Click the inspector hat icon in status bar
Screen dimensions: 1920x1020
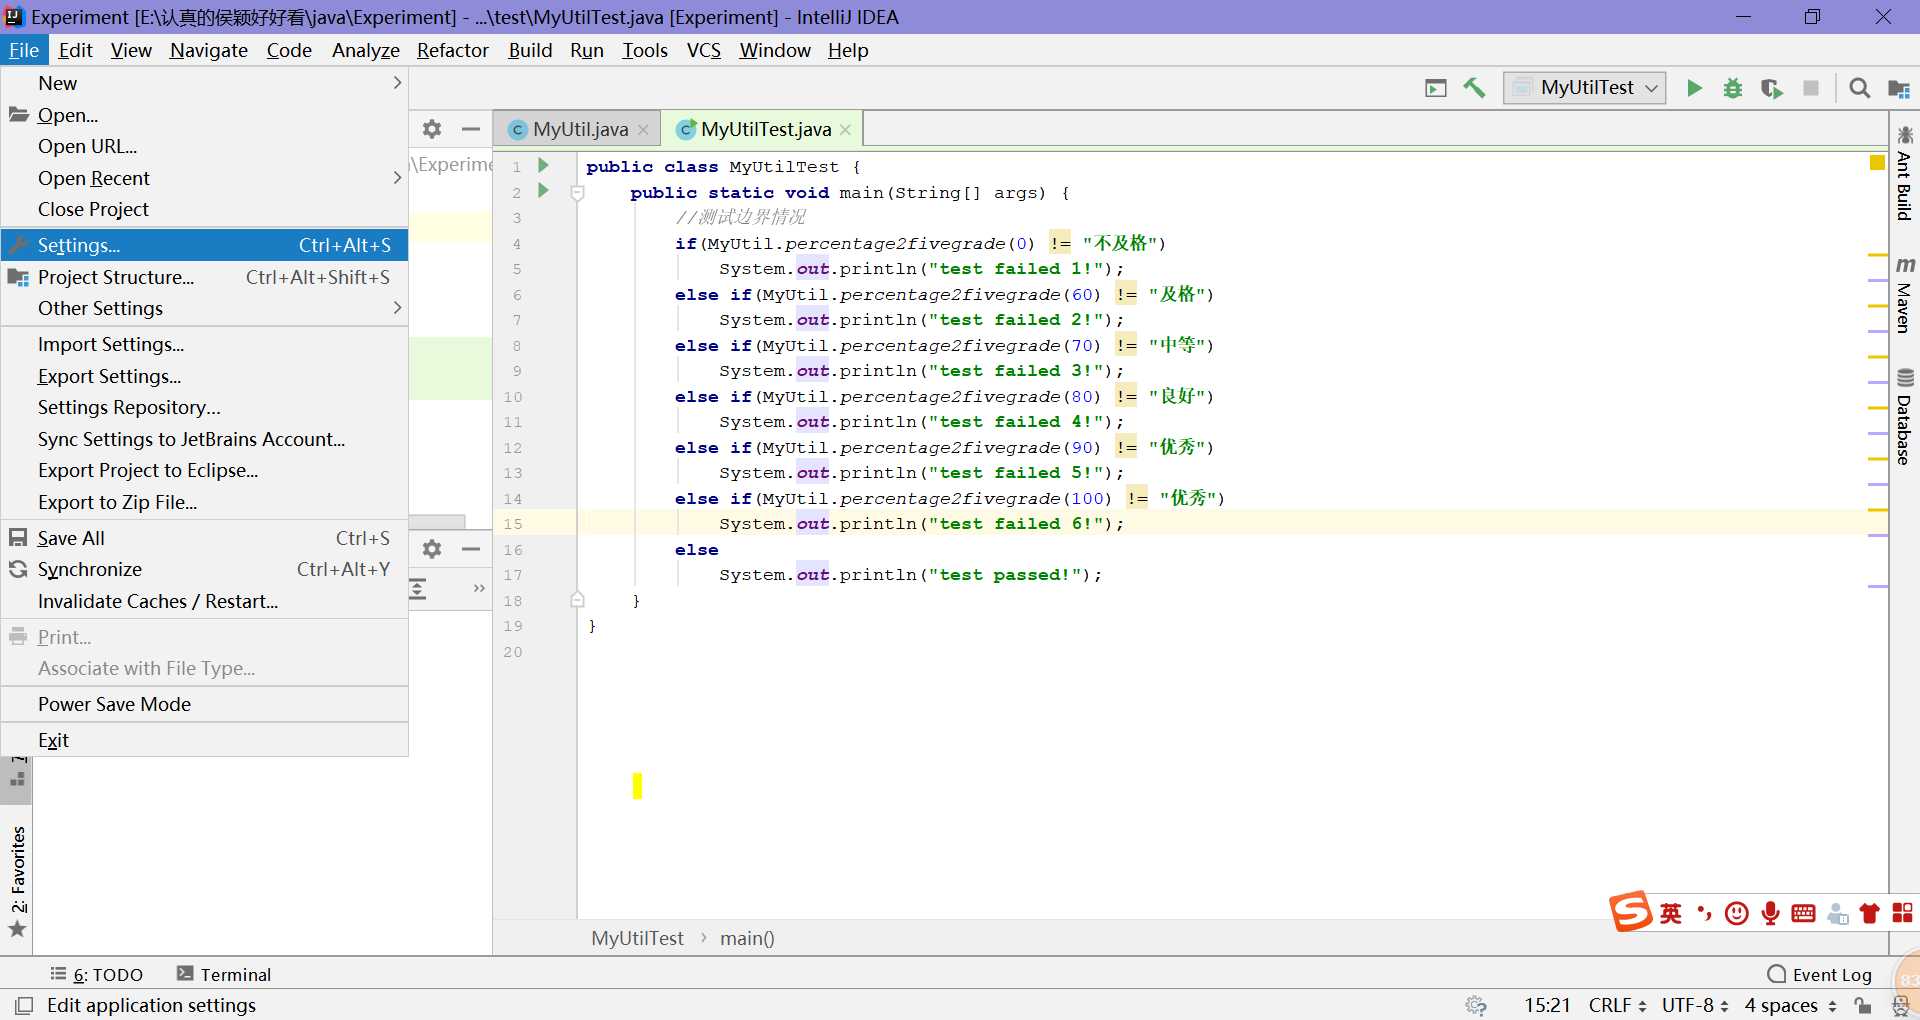coord(1900,1006)
